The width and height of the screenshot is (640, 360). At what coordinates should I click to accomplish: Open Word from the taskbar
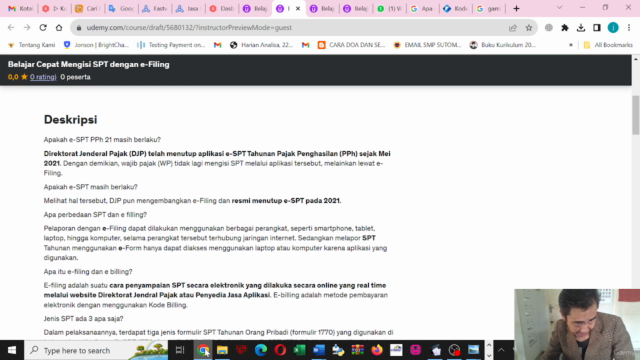(x=319, y=350)
